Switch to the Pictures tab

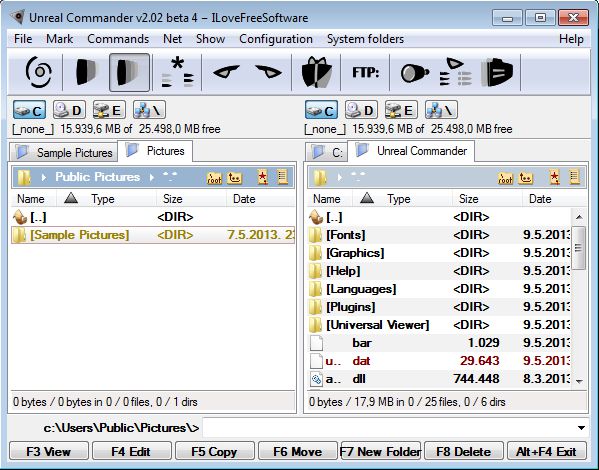[155, 151]
